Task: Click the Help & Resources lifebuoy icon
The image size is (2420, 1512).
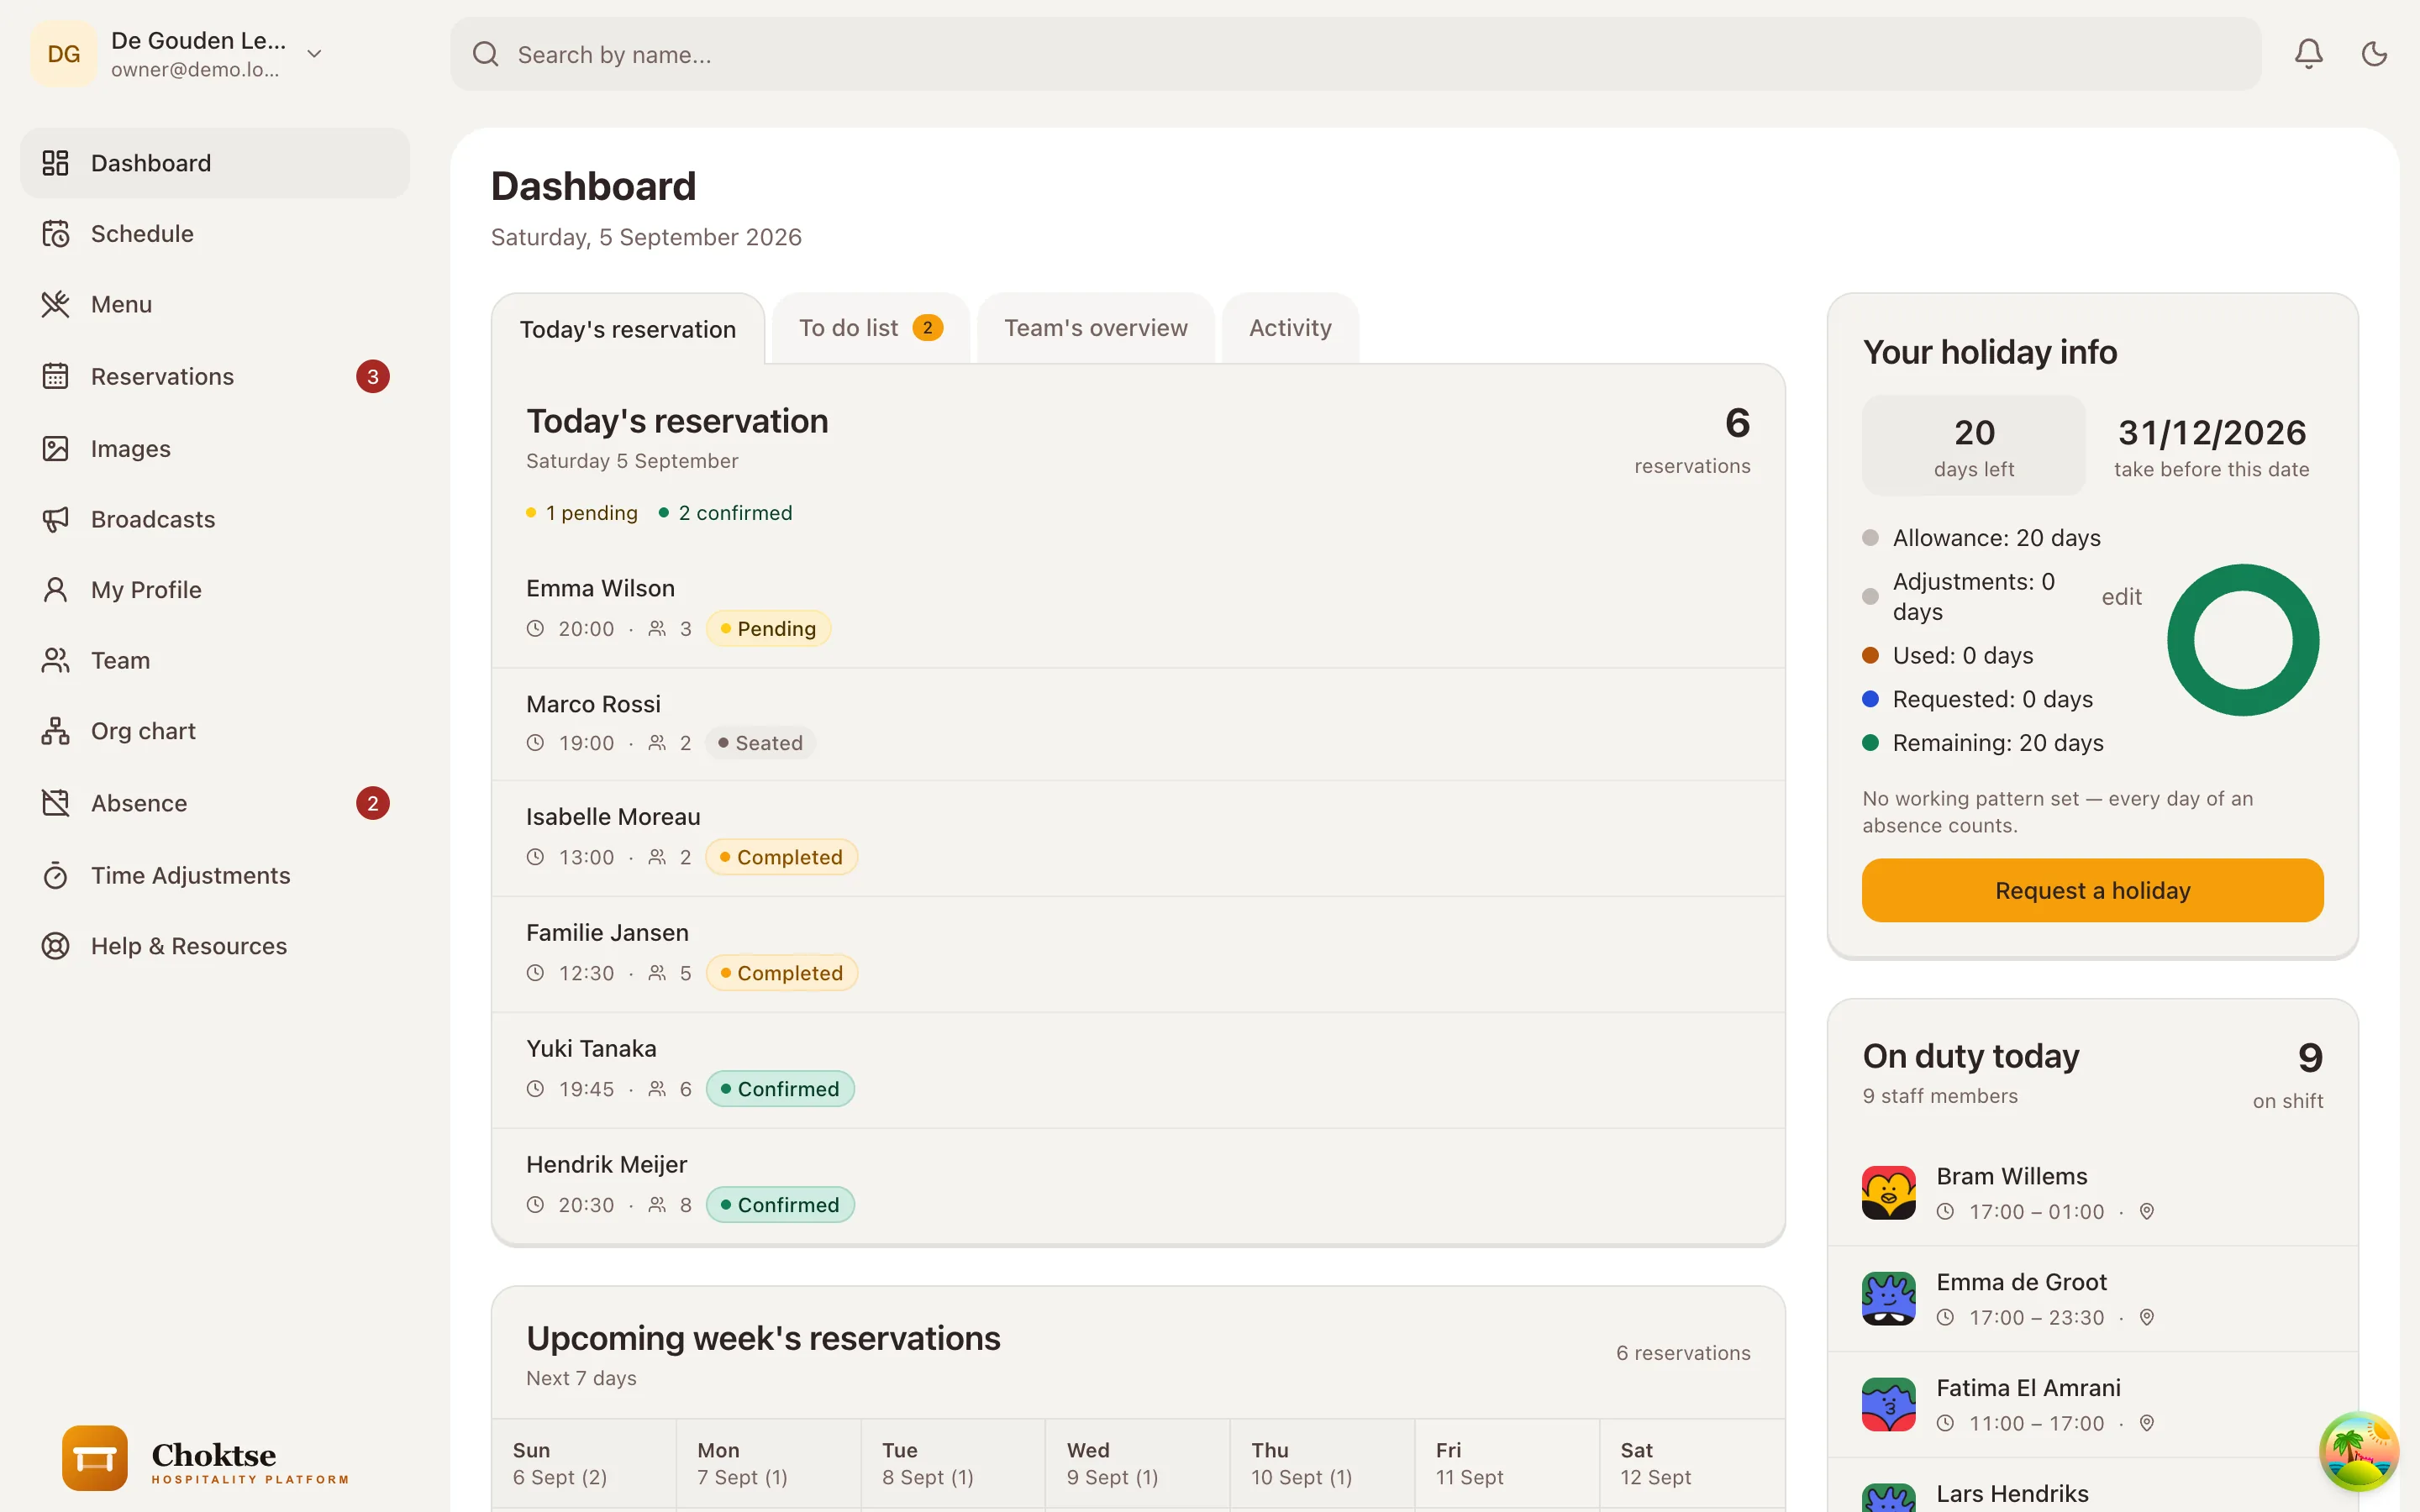Action: click(55, 946)
